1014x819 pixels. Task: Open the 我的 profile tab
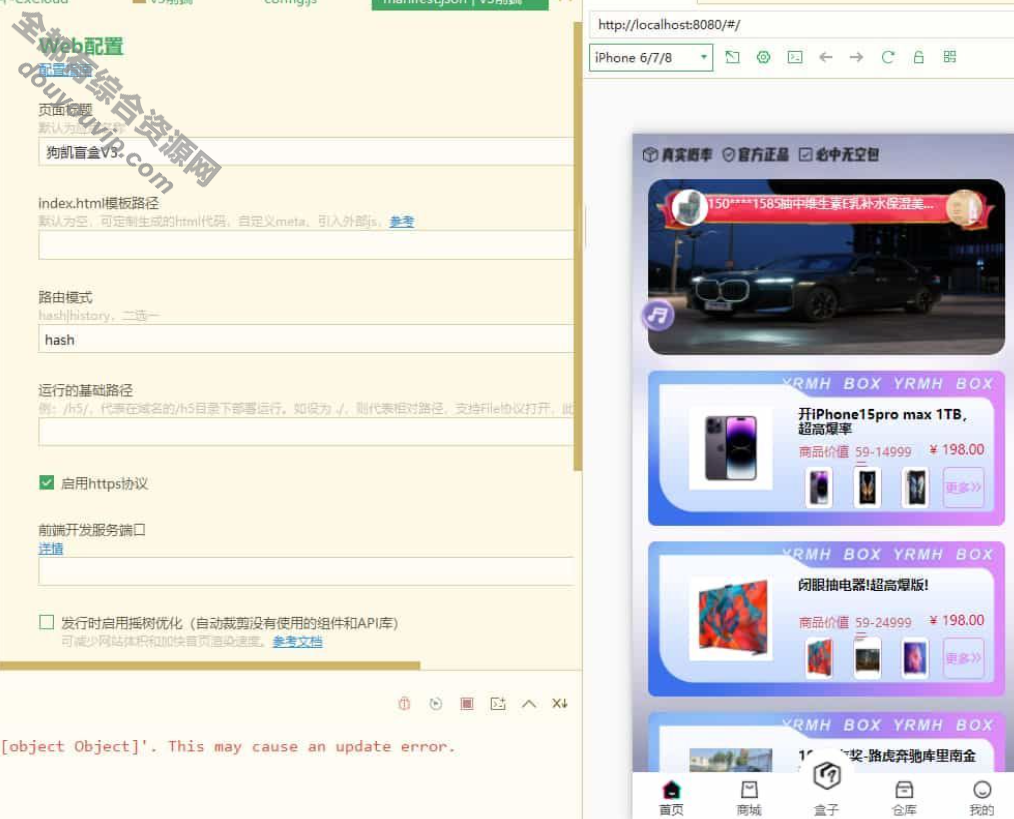coord(982,797)
